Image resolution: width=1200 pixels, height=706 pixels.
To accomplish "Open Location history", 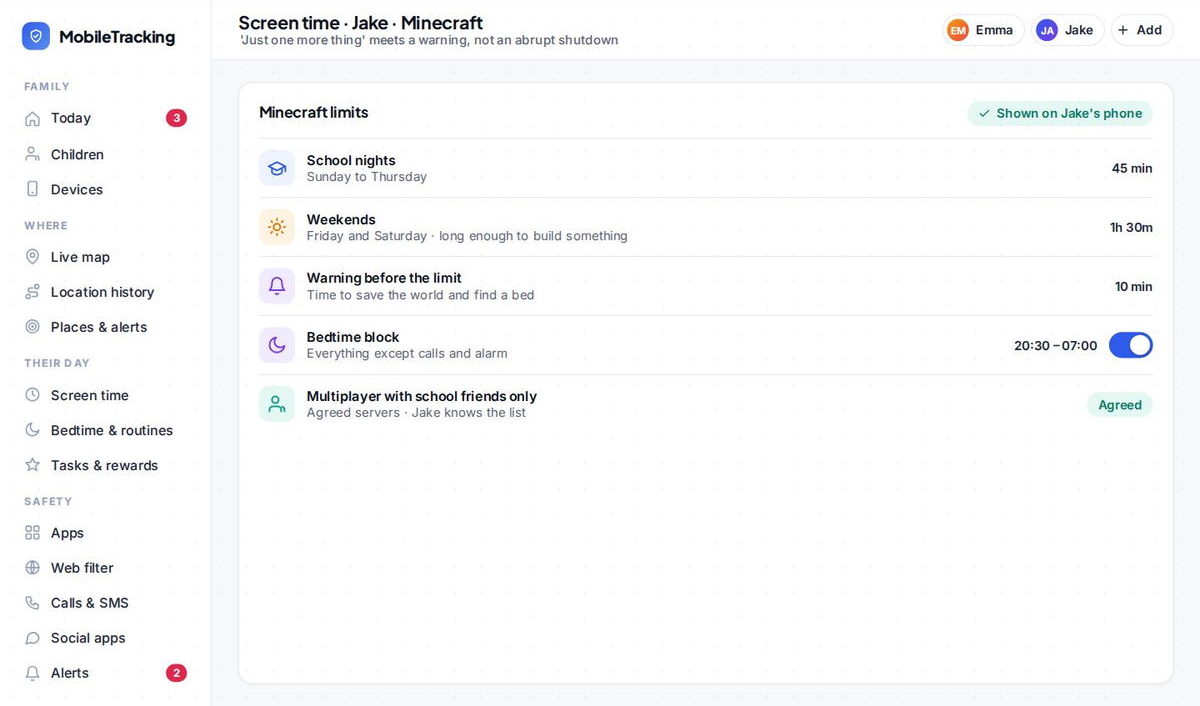I will [x=105, y=292].
